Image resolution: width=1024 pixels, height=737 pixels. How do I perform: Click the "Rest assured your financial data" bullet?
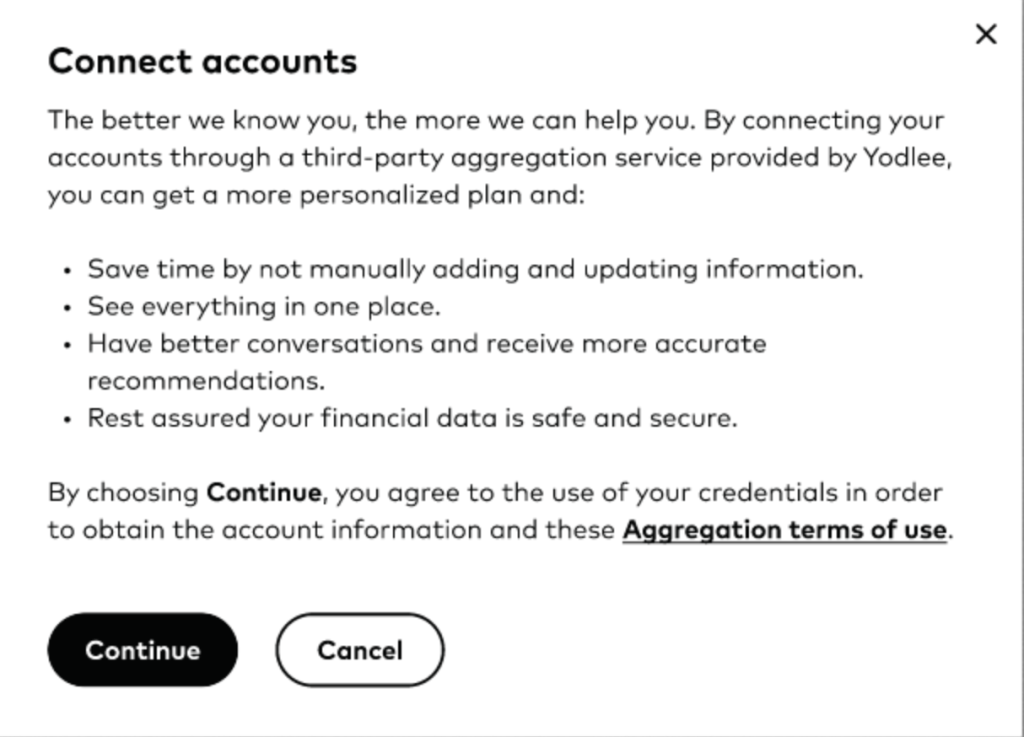coord(300,418)
